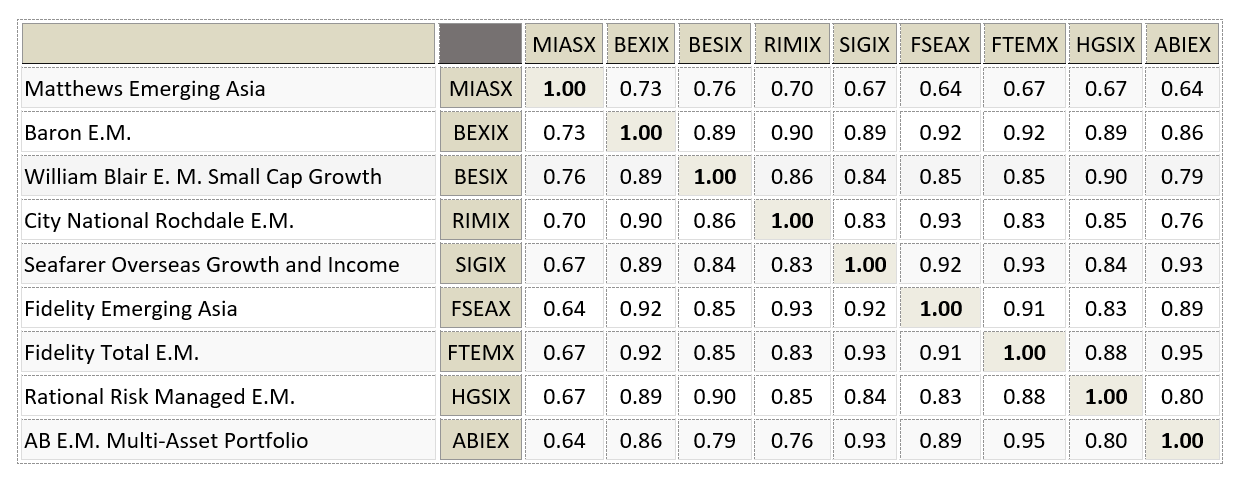1241x496 pixels.
Task: Select William Blair E. M. Small Cap Growth
Action: pos(203,176)
